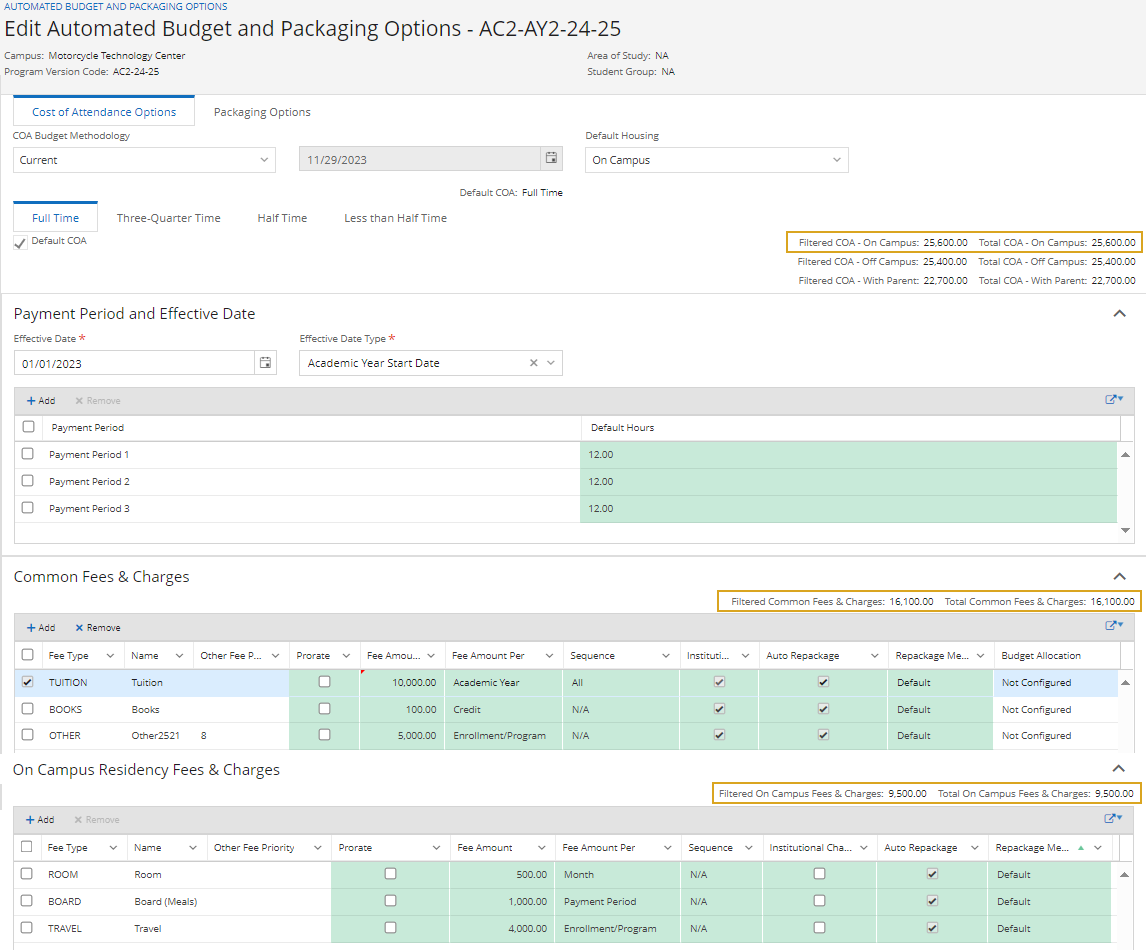
Task: Select the Half Time tab
Action: pyautogui.click(x=282, y=217)
